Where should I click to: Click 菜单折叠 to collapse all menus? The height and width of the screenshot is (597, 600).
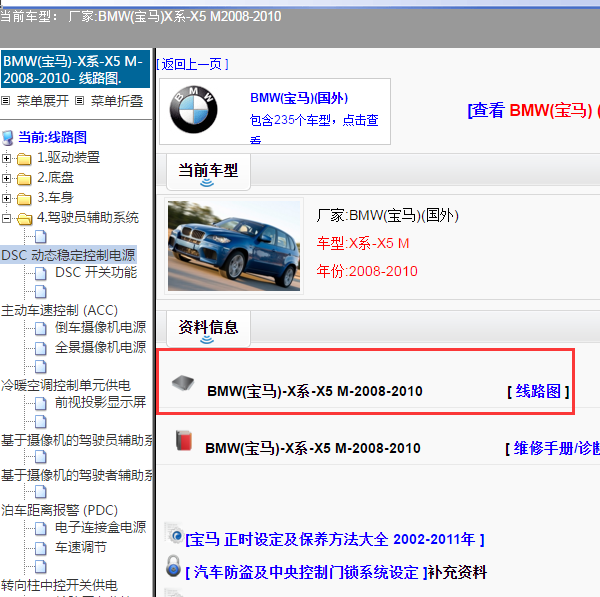click(x=117, y=101)
